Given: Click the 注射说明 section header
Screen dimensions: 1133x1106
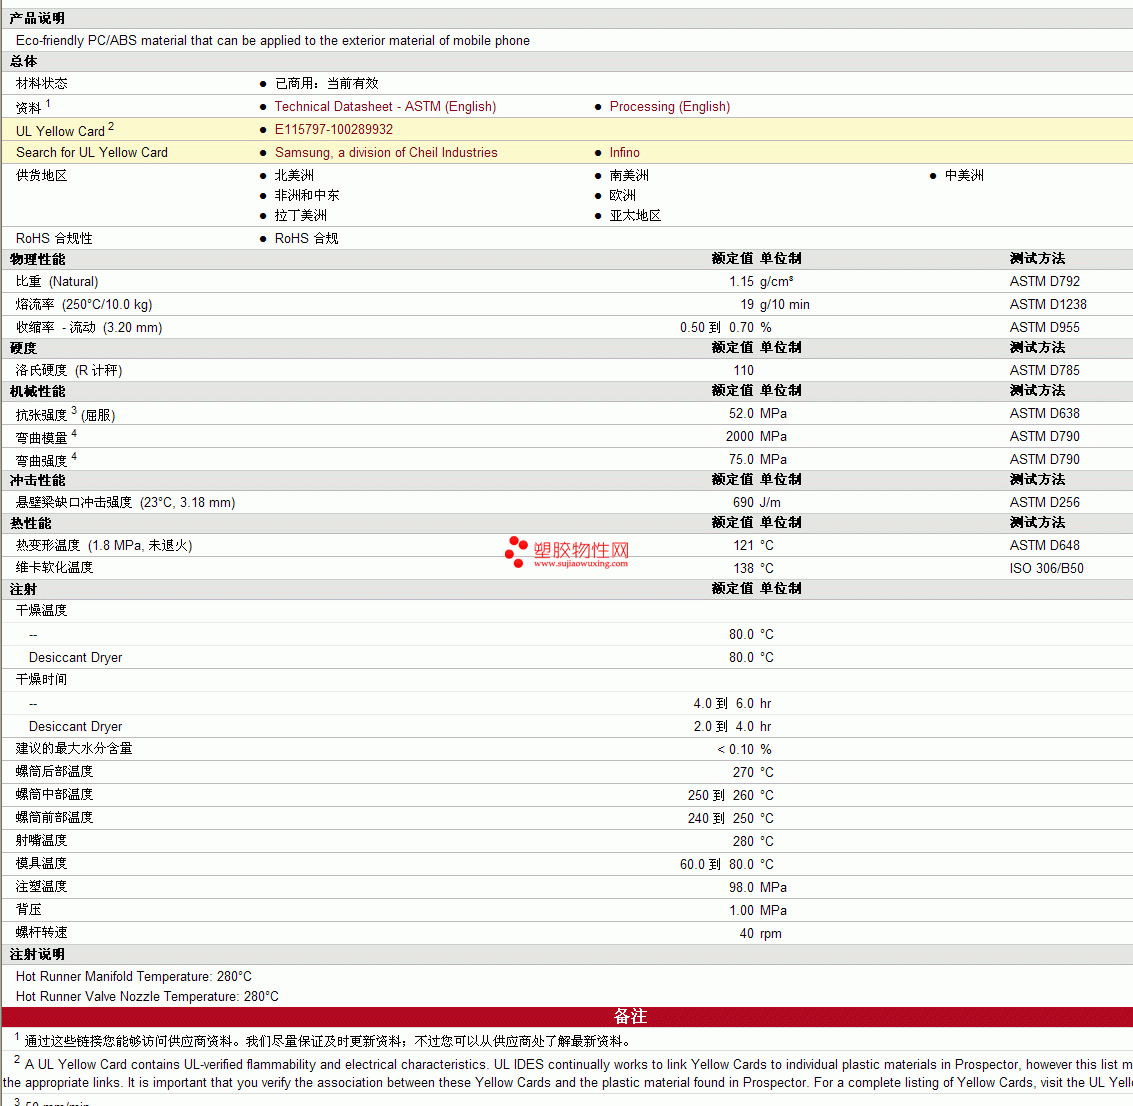Looking at the screenshot, I should (x=37, y=955).
